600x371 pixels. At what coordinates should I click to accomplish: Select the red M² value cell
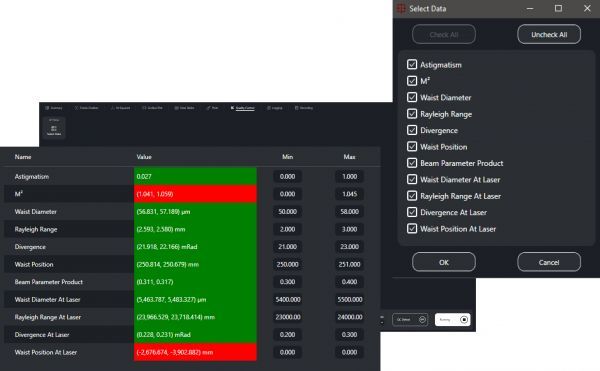[x=195, y=194]
